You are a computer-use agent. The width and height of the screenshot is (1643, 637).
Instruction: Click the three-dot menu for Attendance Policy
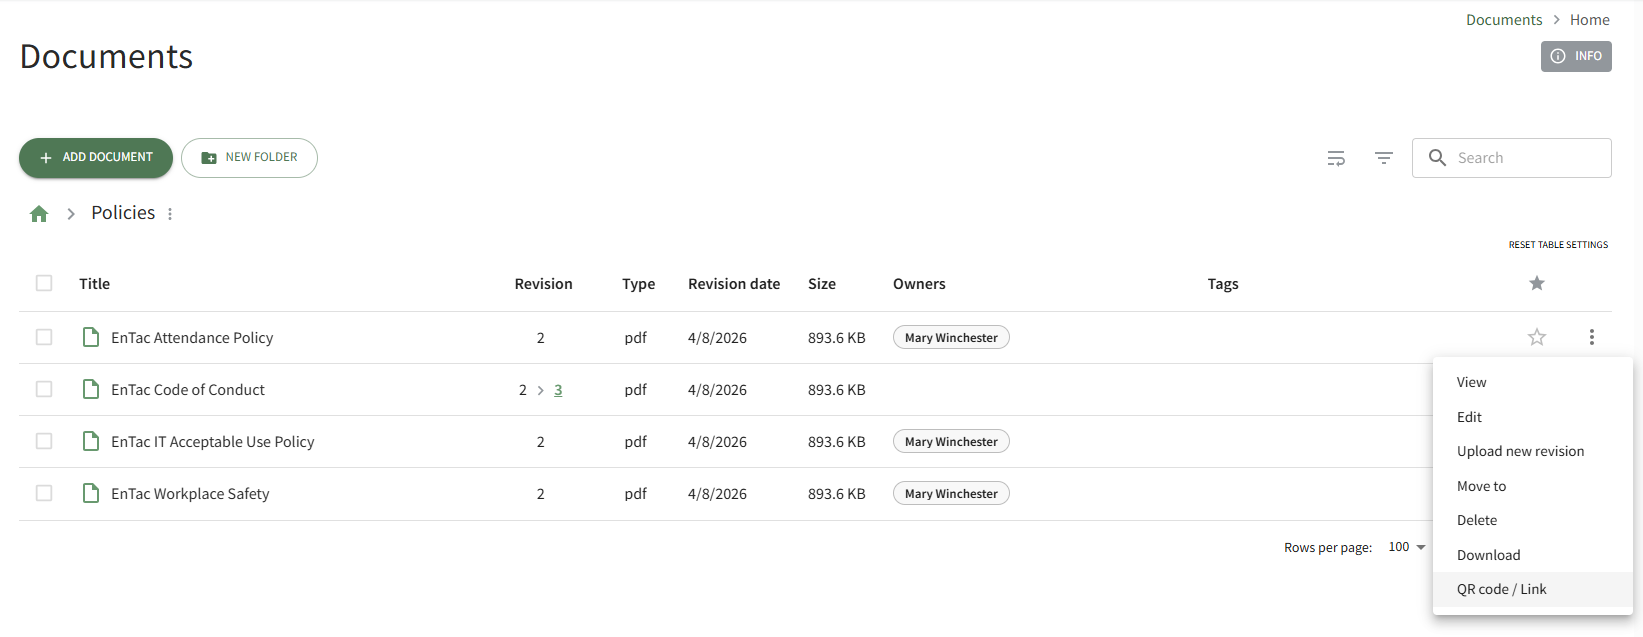click(1591, 338)
